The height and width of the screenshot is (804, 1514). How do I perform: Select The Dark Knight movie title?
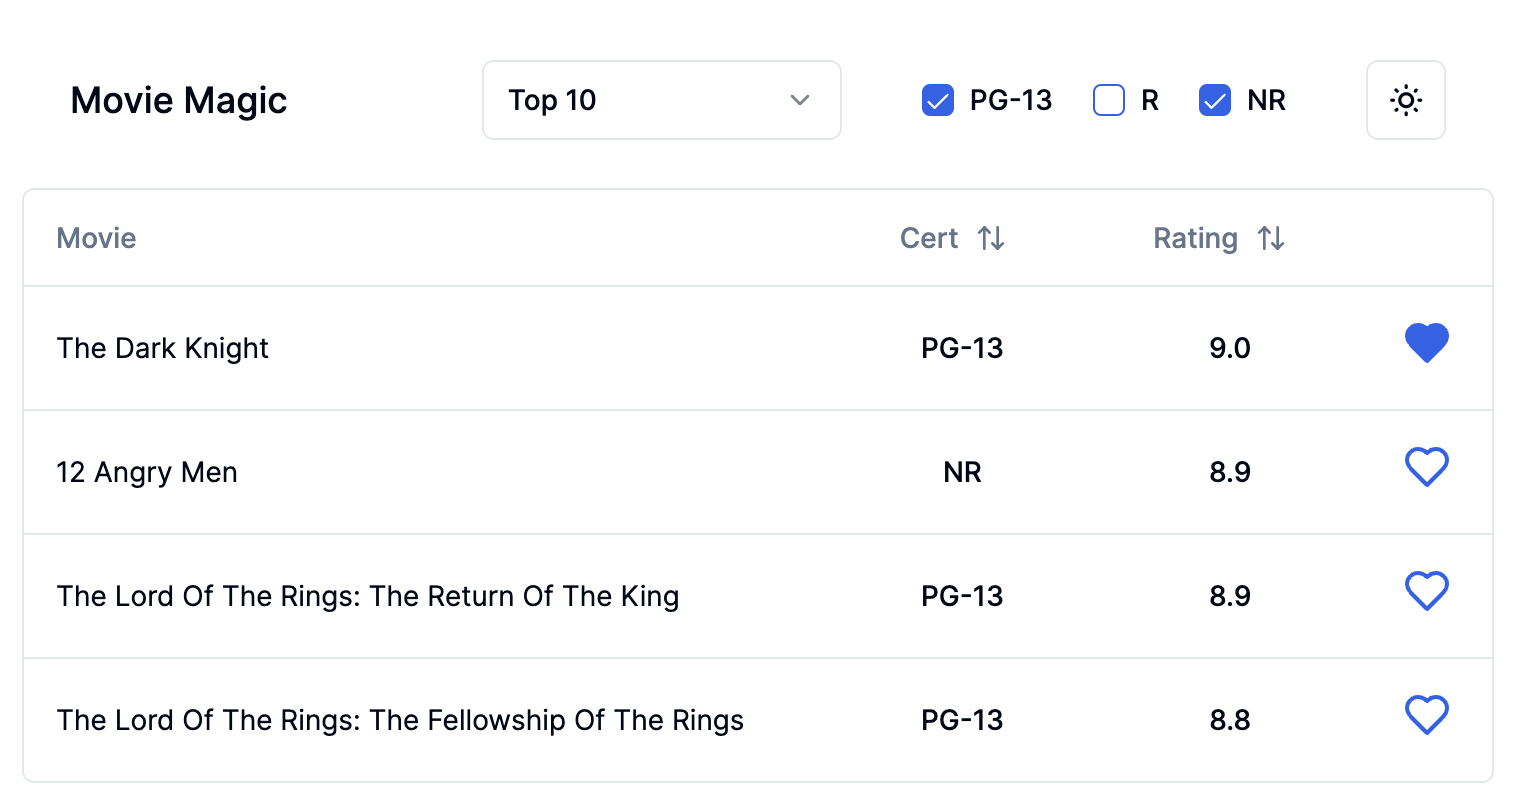[x=163, y=348]
